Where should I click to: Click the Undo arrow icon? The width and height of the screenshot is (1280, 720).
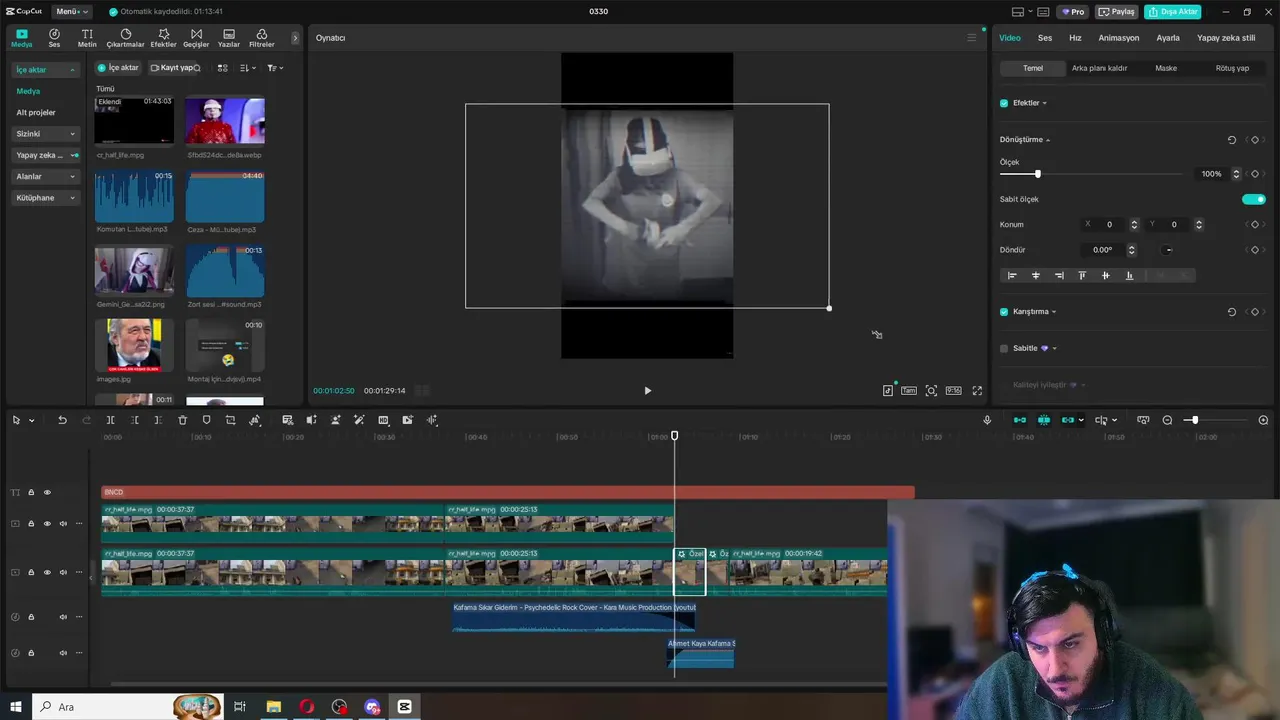tap(62, 420)
